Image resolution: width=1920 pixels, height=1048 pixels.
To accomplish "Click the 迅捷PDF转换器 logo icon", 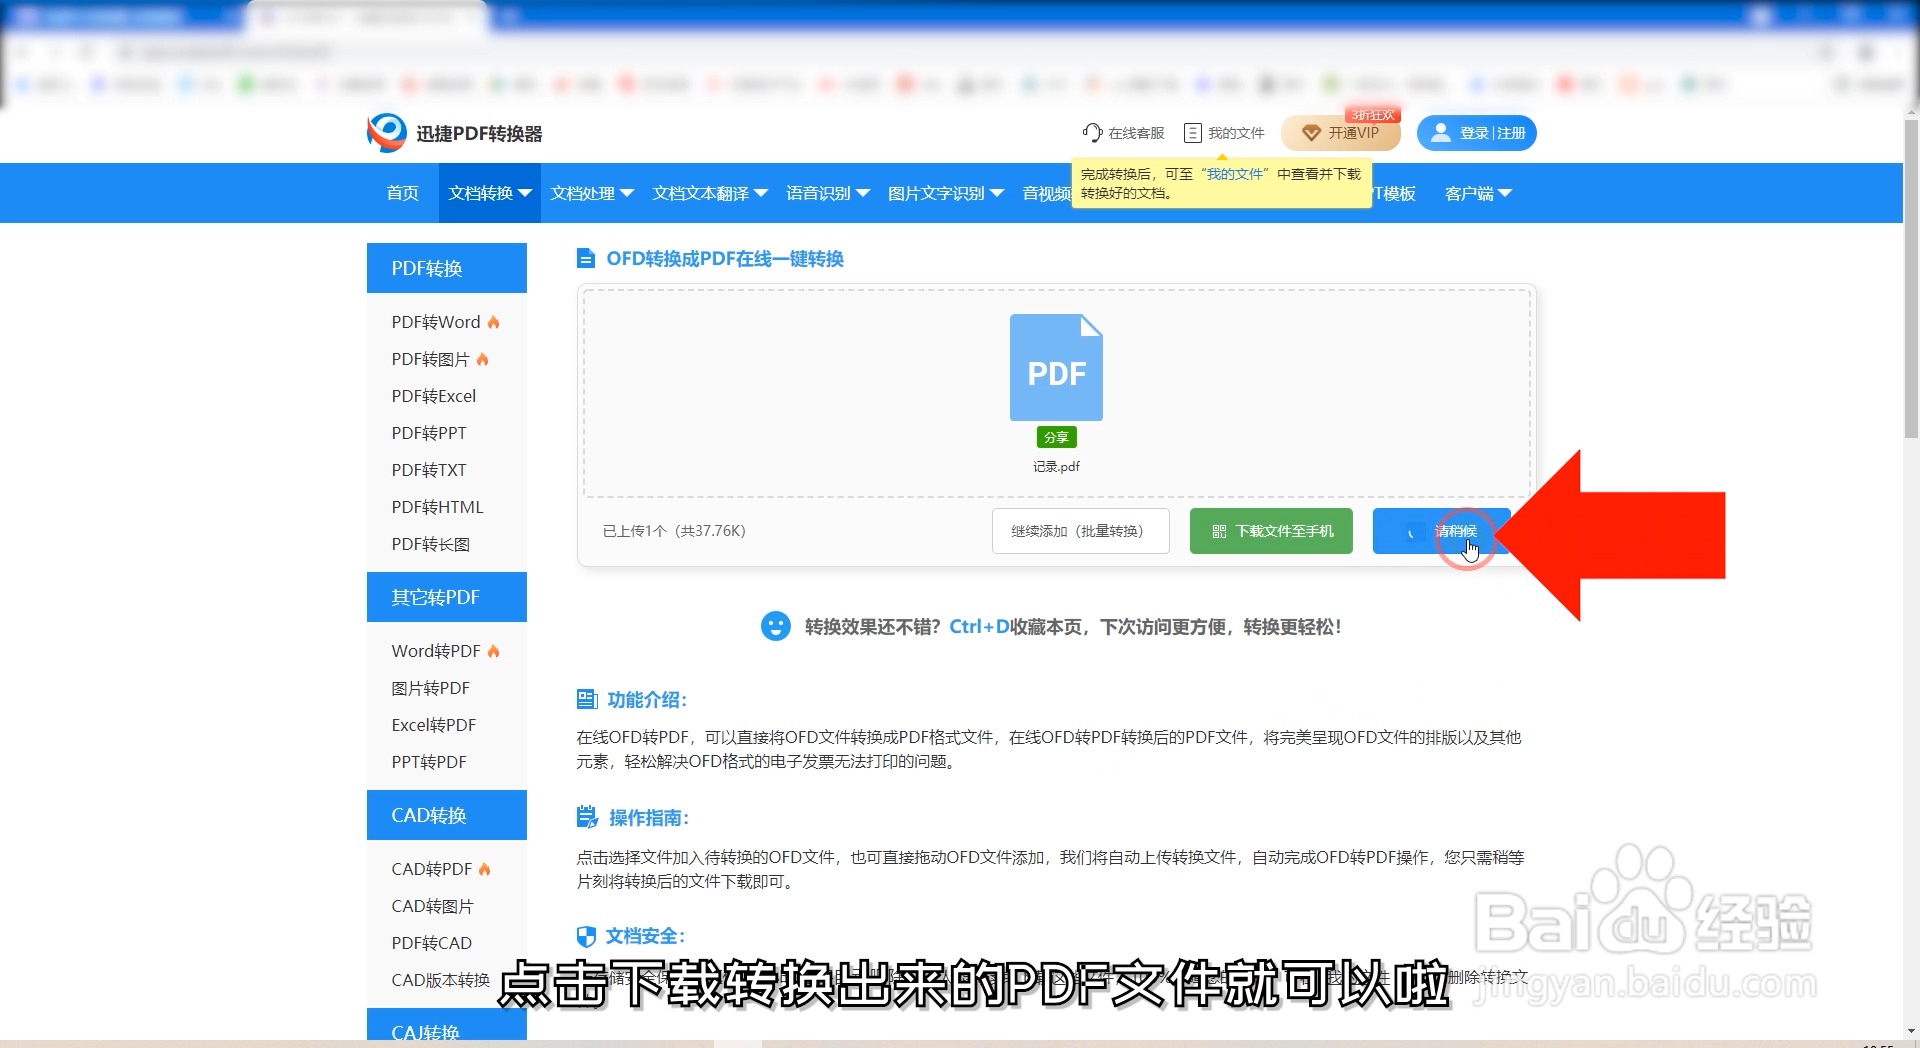I will (x=385, y=132).
